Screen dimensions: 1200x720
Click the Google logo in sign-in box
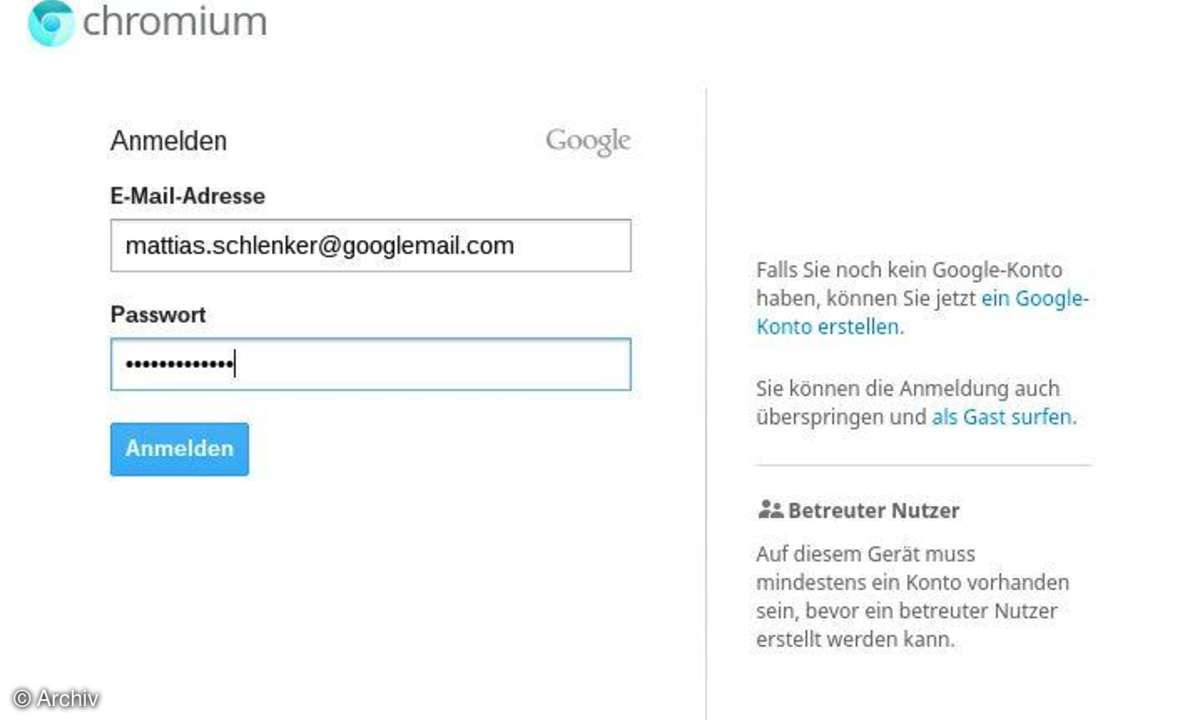pos(588,142)
